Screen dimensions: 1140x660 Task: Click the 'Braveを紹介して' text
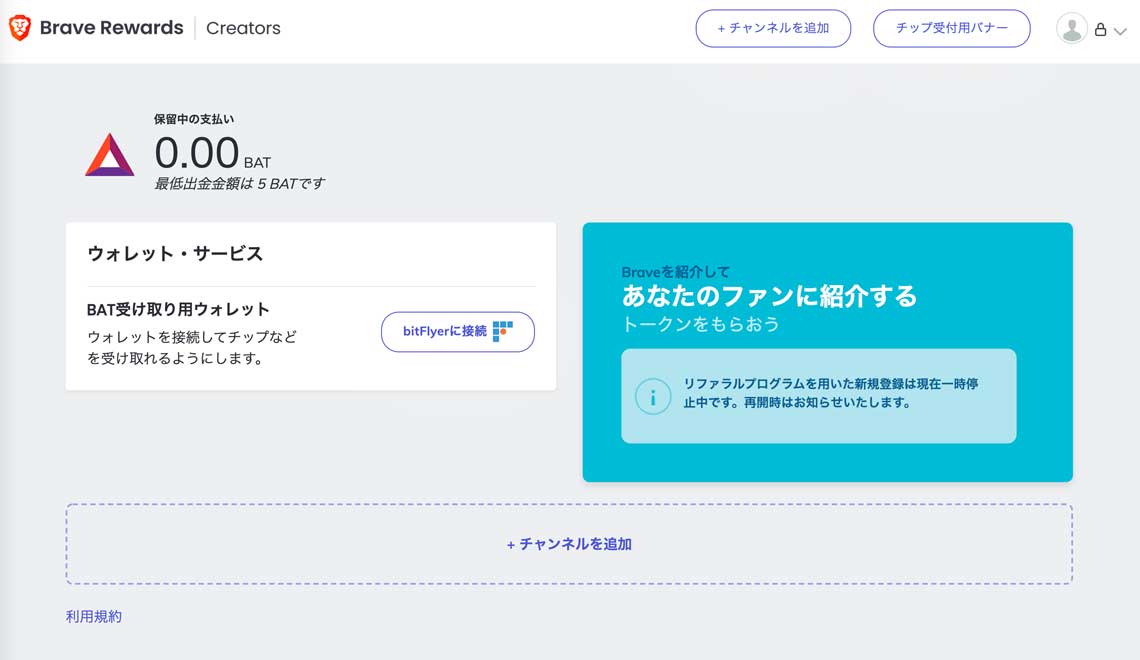click(675, 272)
